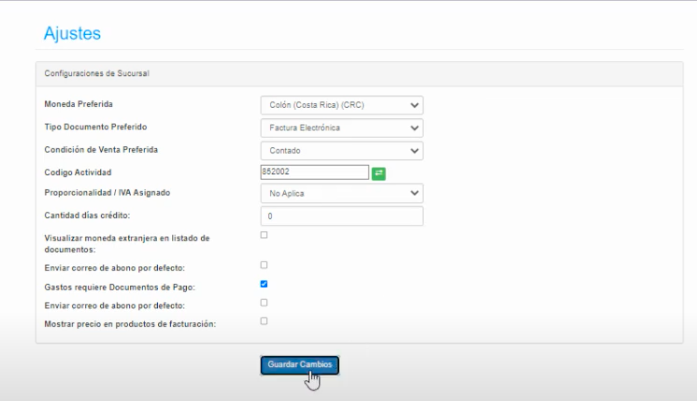Click the Tipo Documento Preferido label
The width and height of the screenshot is (697, 401).
(x=96, y=127)
